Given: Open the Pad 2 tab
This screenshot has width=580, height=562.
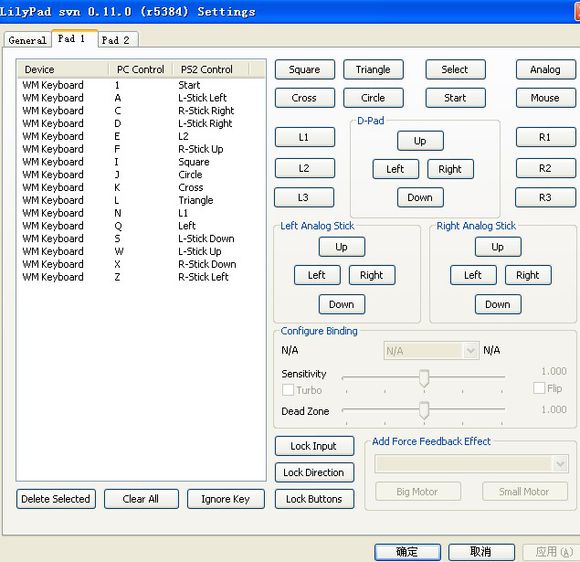Looking at the screenshot, I should click(117, 40).
